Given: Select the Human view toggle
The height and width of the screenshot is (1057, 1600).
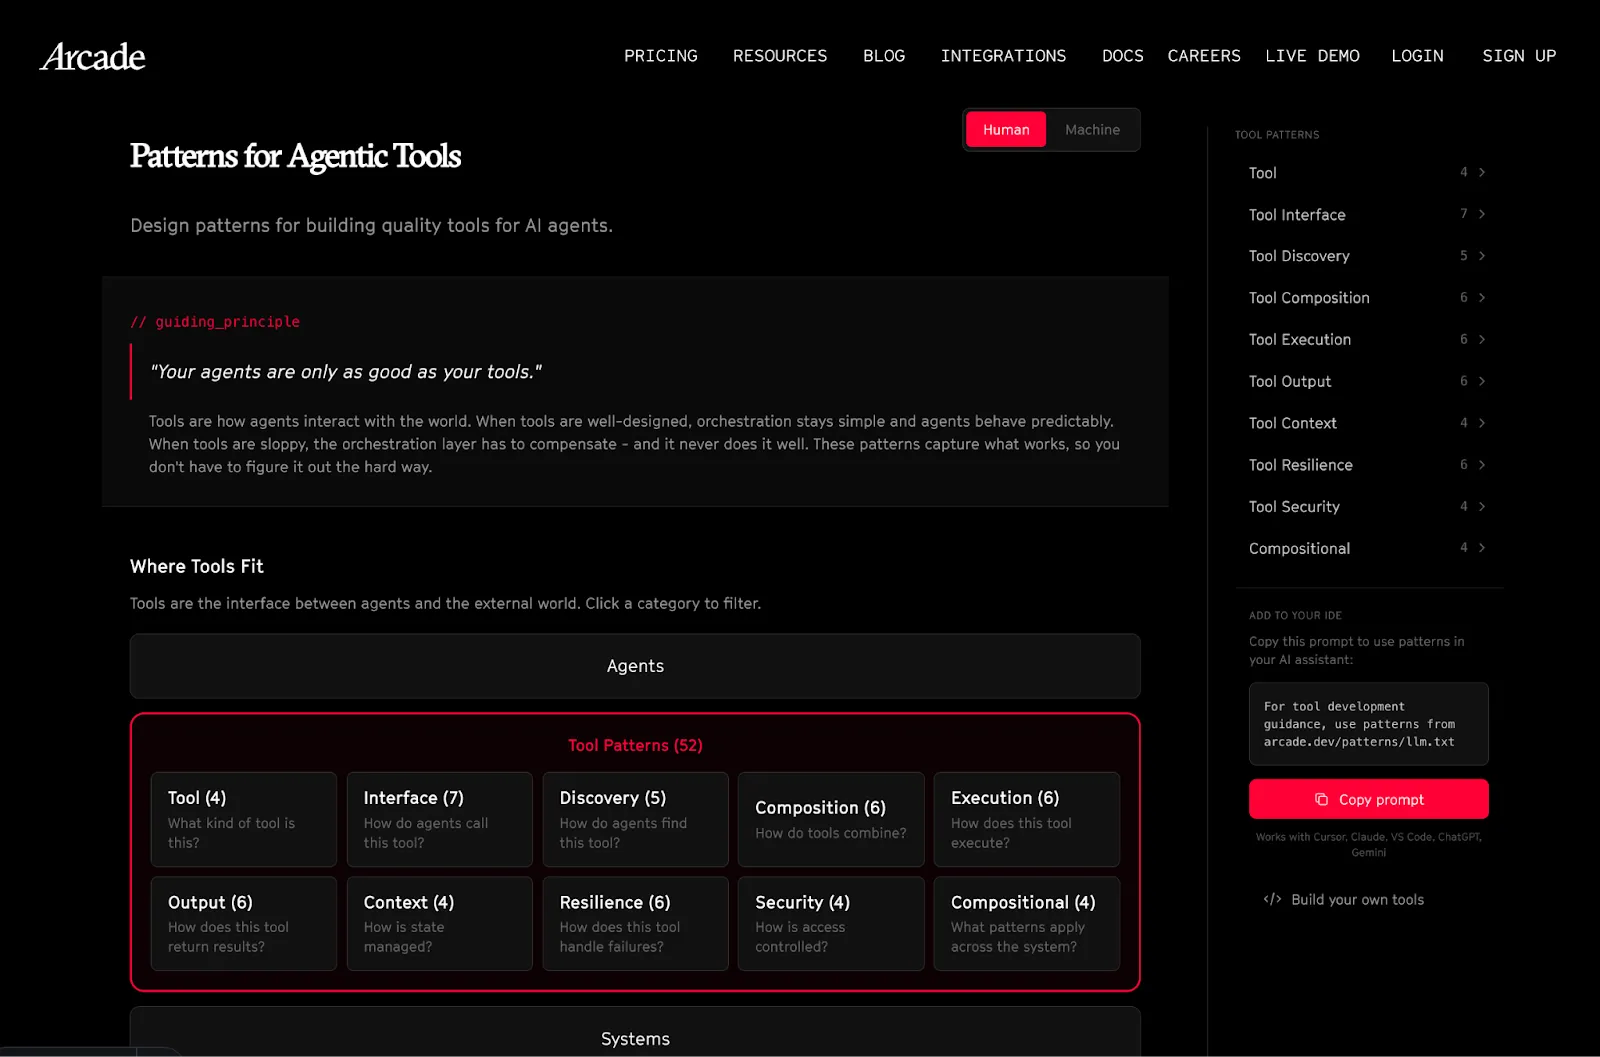Looking at the screenshot, I should coord(1005,130).
